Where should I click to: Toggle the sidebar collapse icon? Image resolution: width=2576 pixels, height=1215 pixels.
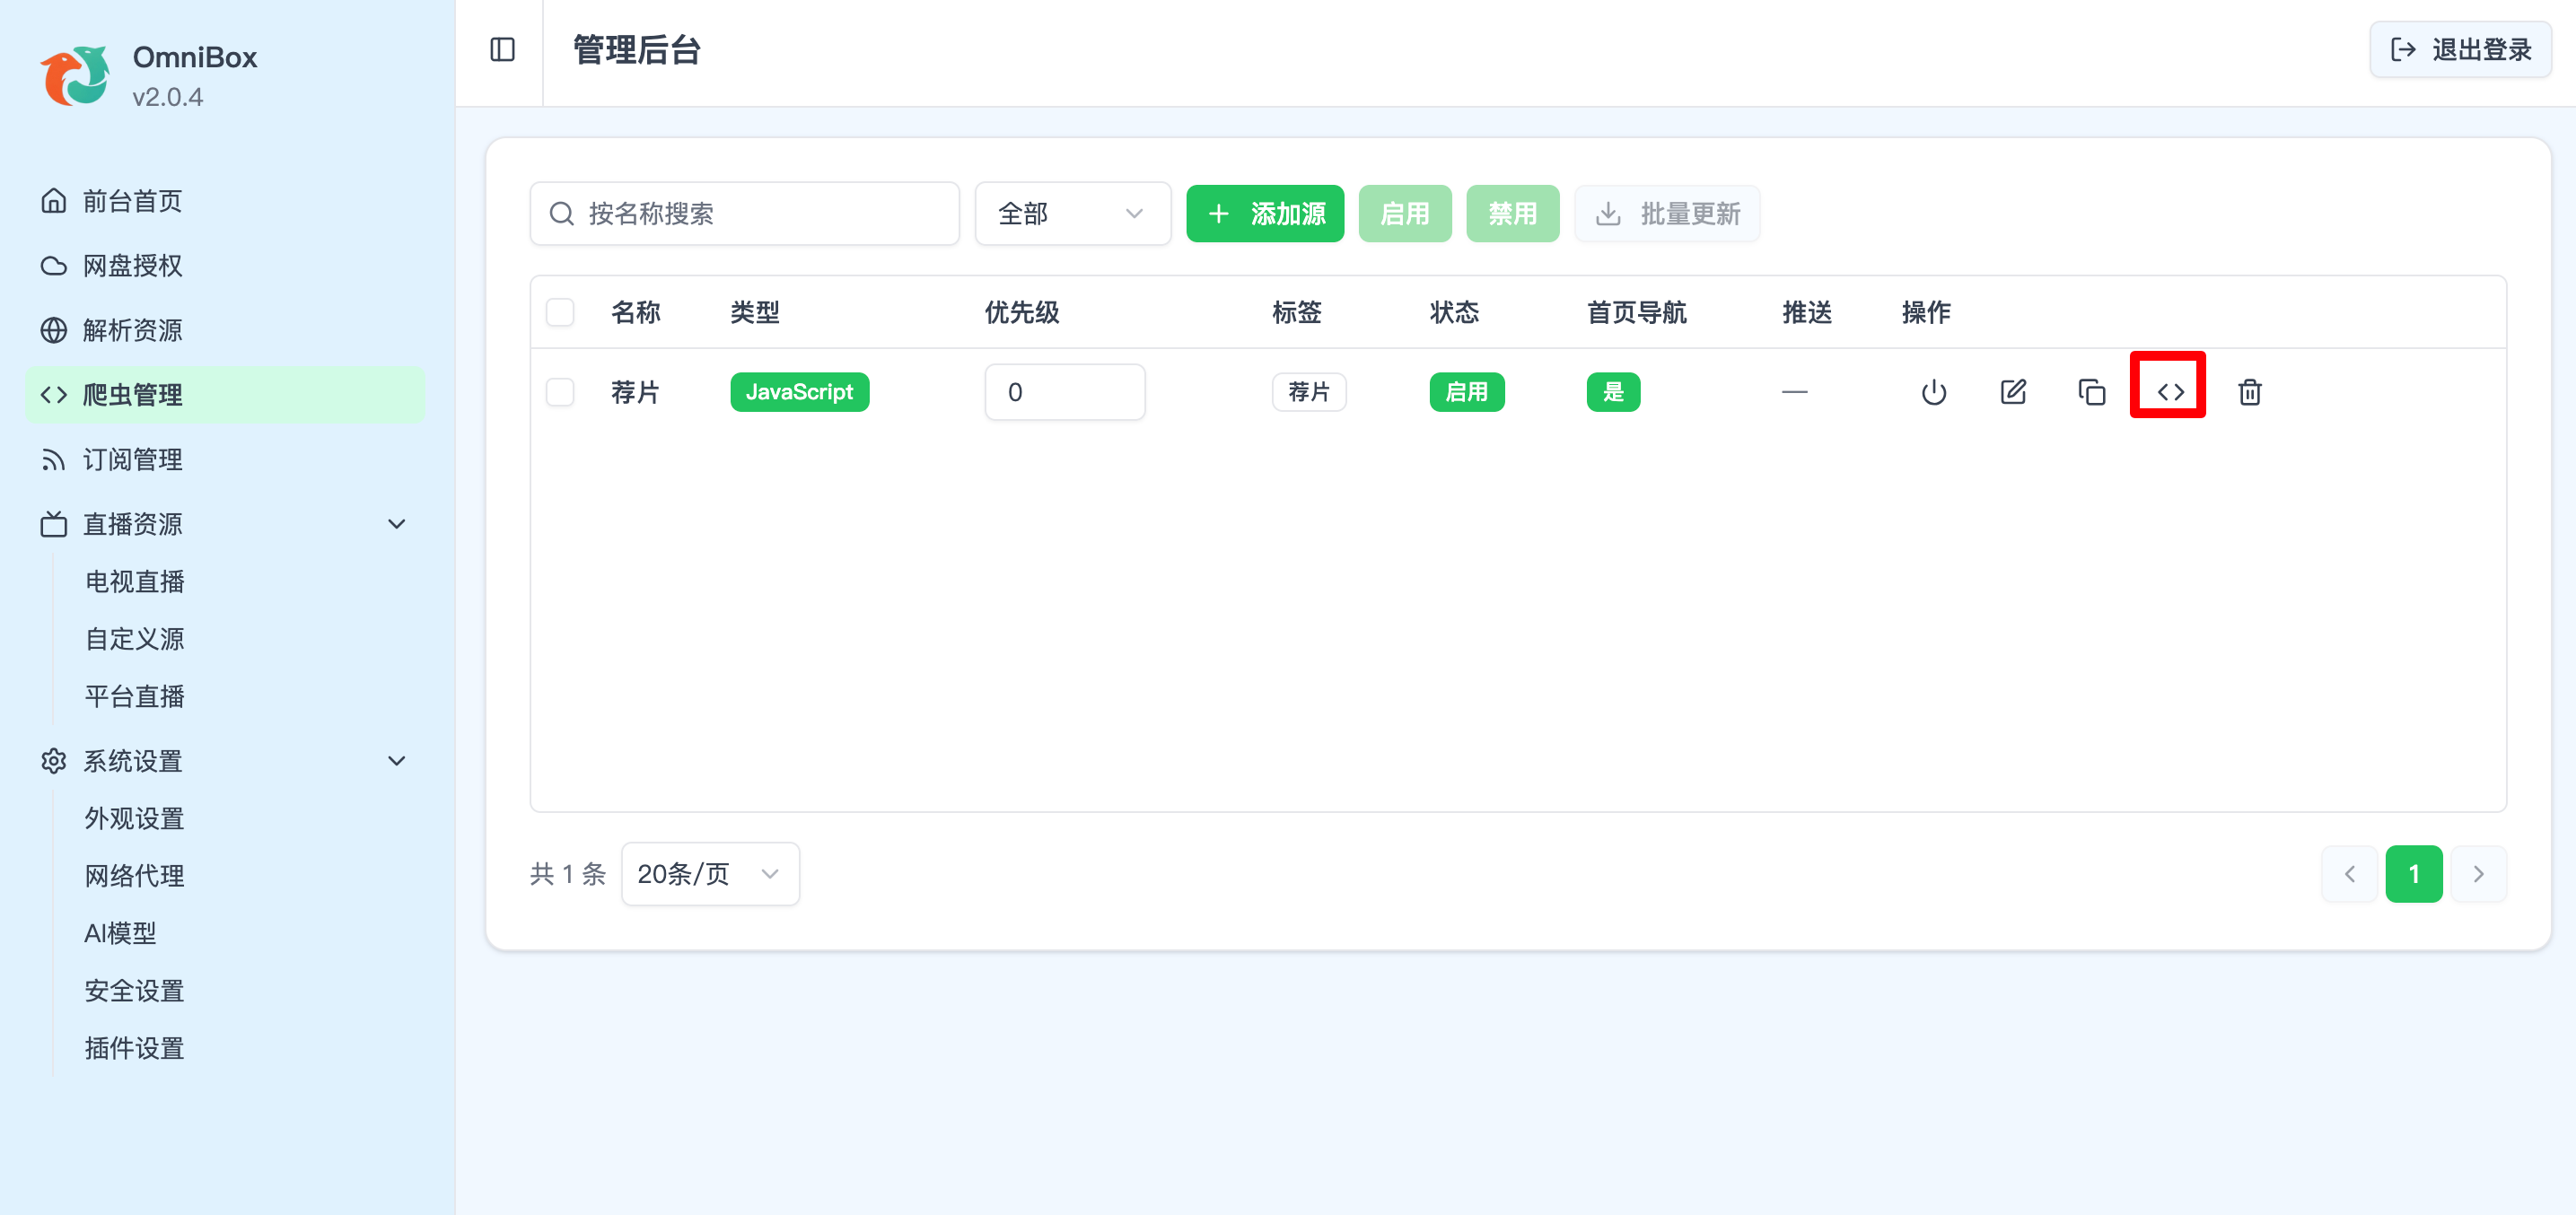click(x=502, y=50)
